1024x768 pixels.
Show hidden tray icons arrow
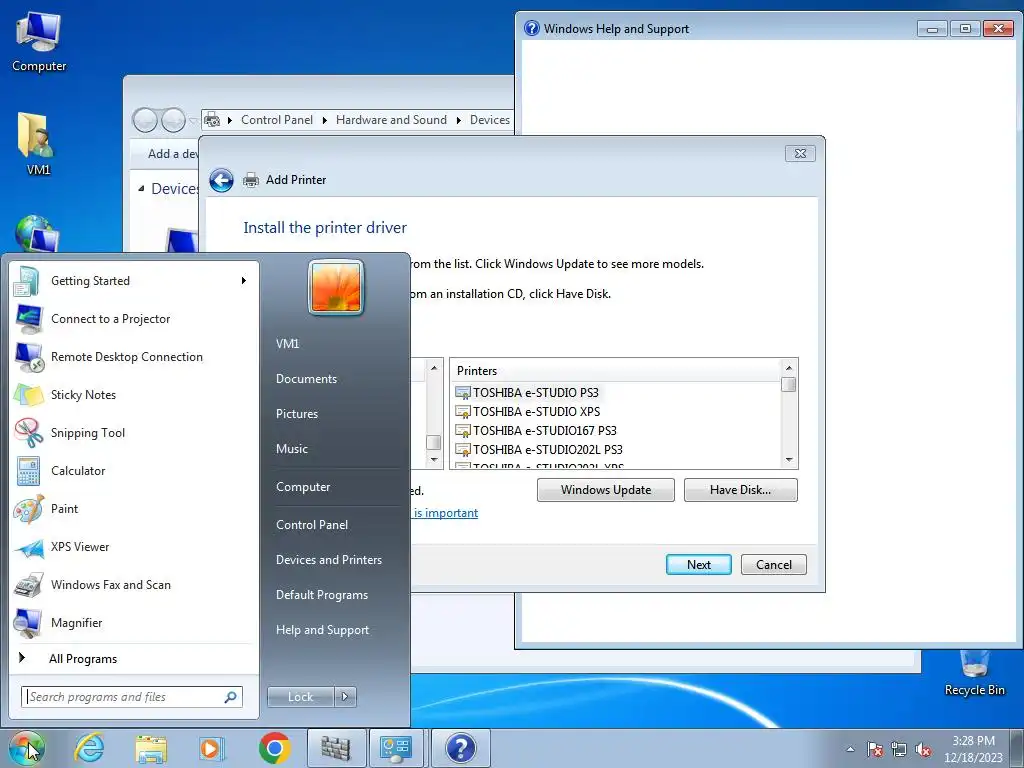tap(850, 749)
